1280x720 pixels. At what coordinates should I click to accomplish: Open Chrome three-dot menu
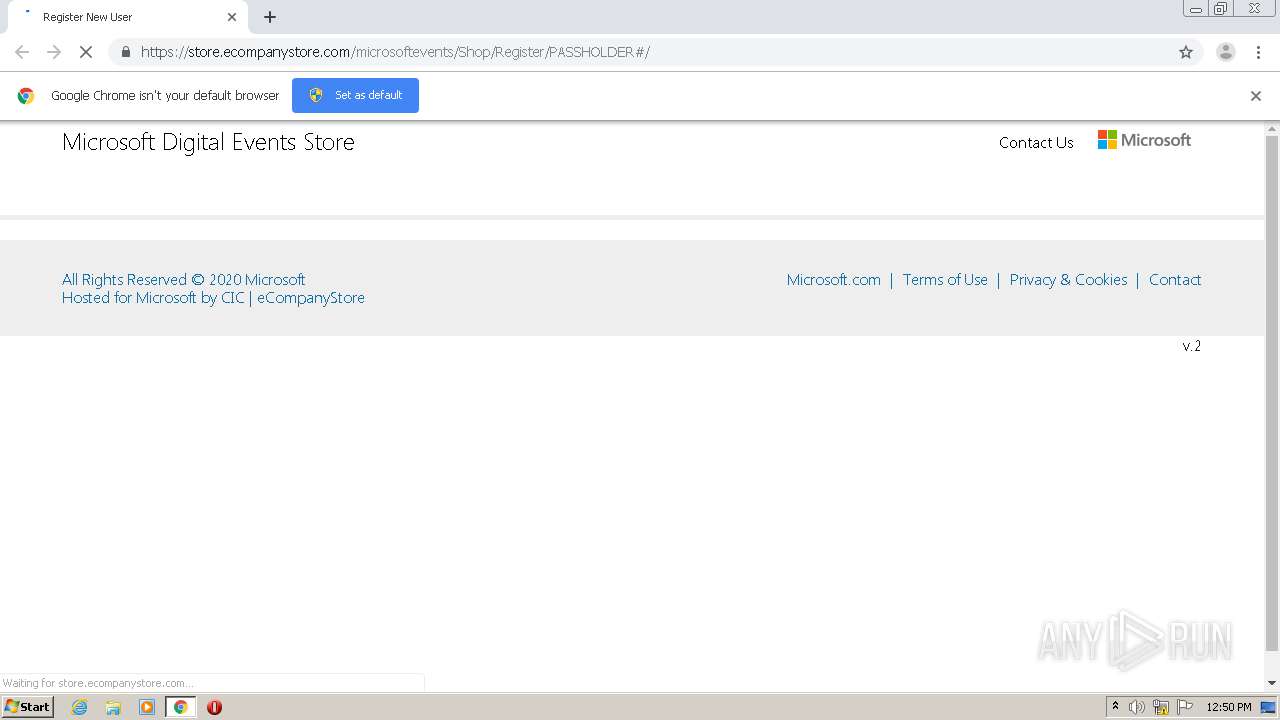coord(1257,52)
